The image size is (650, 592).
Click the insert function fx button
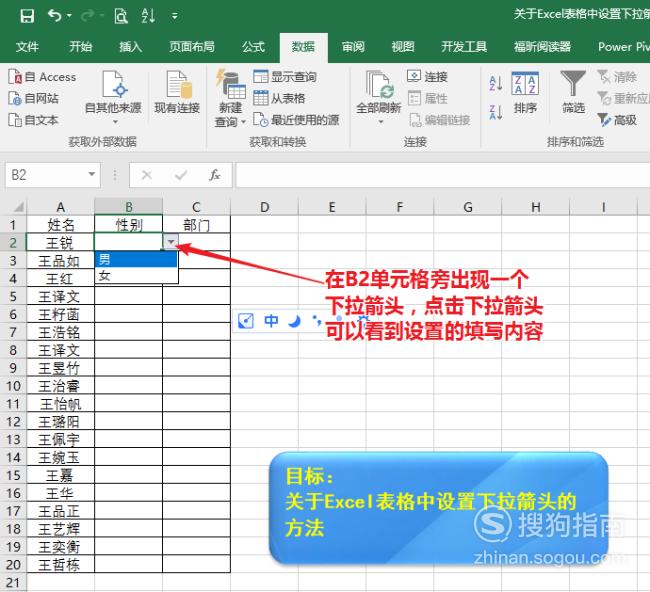[x=214, y=175]
